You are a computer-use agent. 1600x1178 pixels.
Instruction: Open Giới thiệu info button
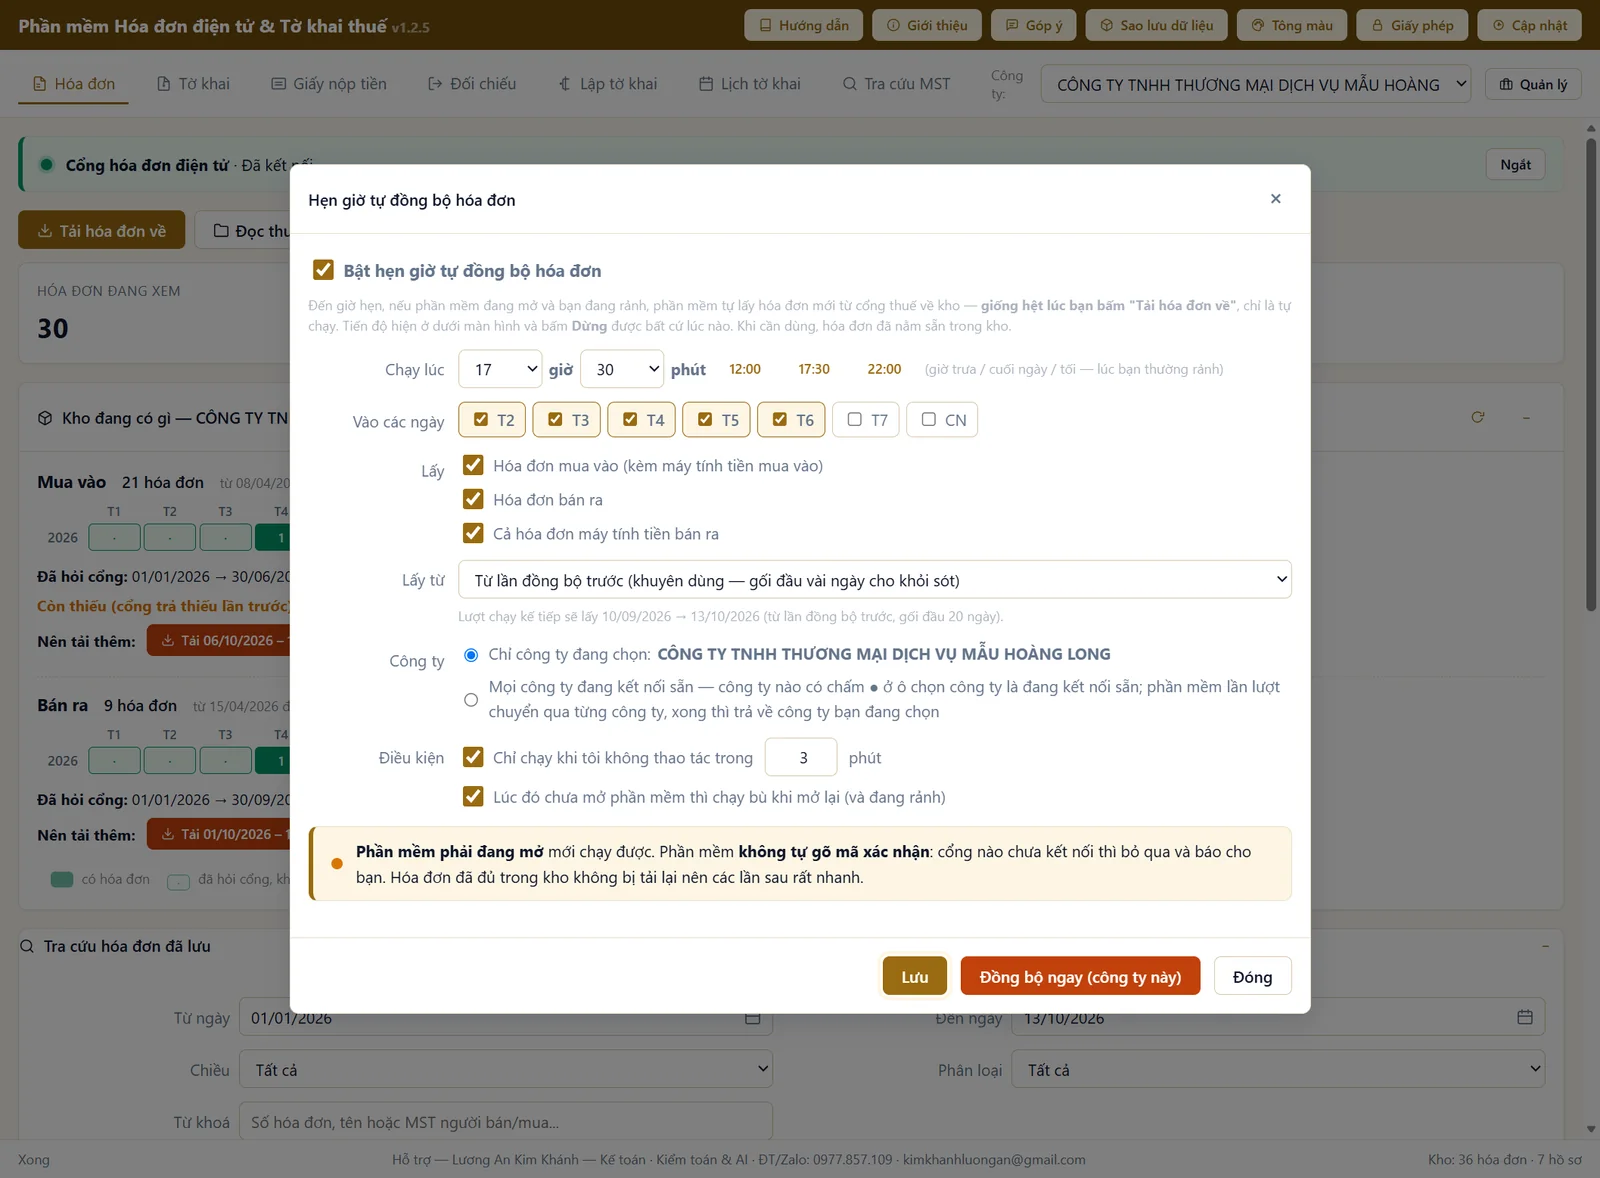tap(927, 25)
